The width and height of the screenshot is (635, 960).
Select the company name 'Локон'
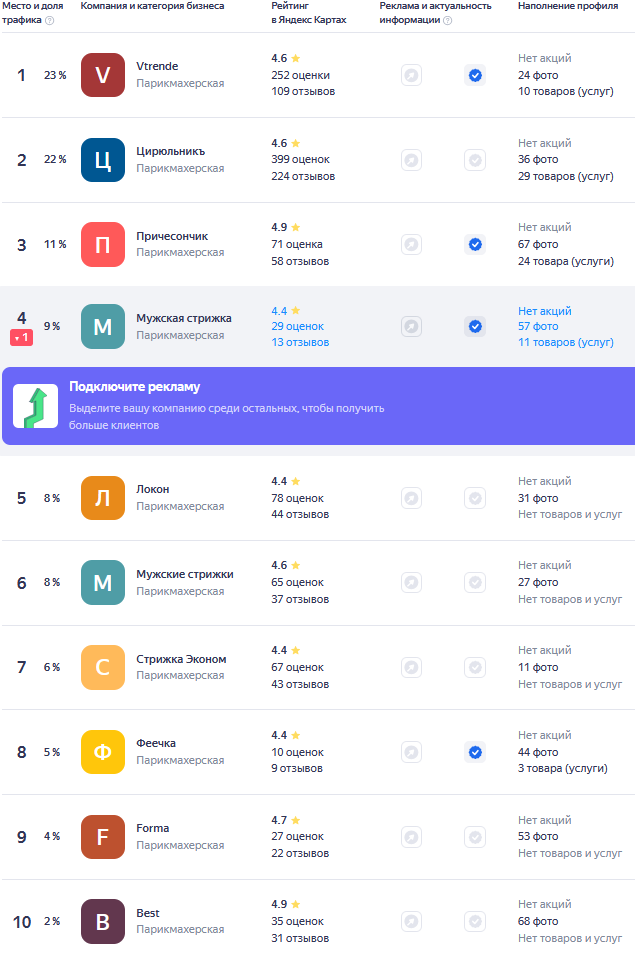pyautogui.click(x=152, y=489)
